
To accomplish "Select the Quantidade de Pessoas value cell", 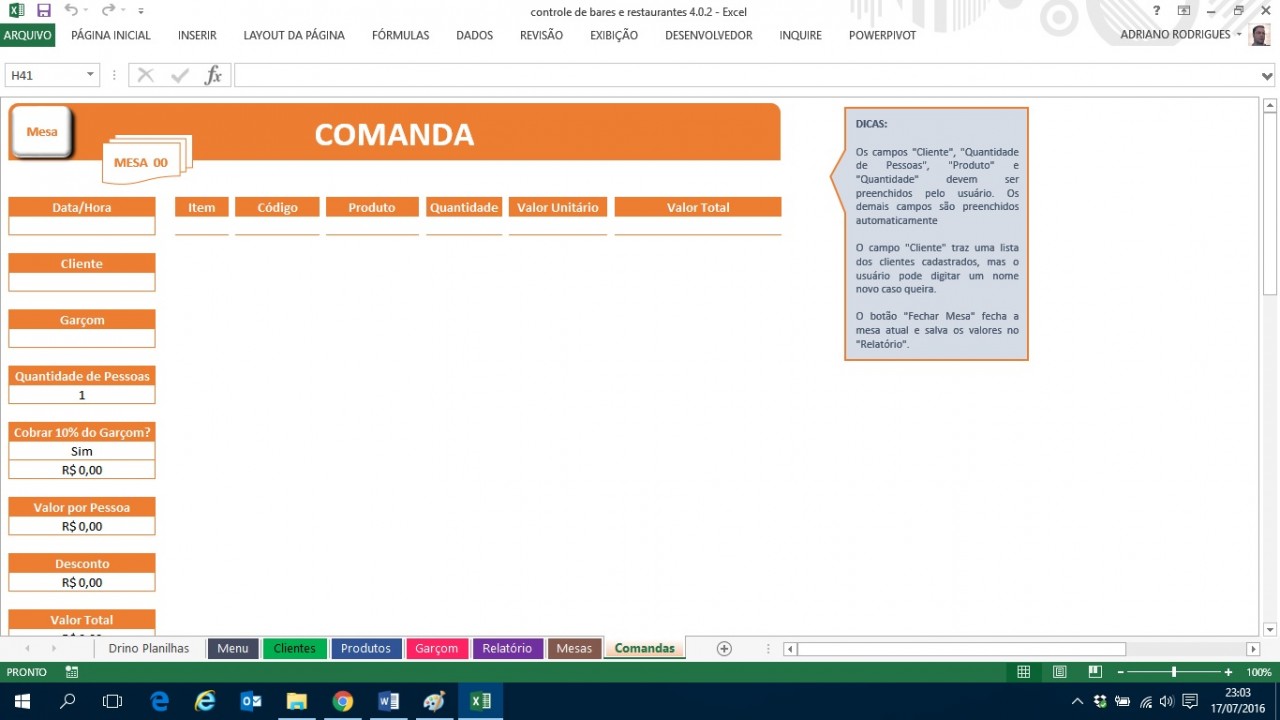I will click(x=82, y=395).
